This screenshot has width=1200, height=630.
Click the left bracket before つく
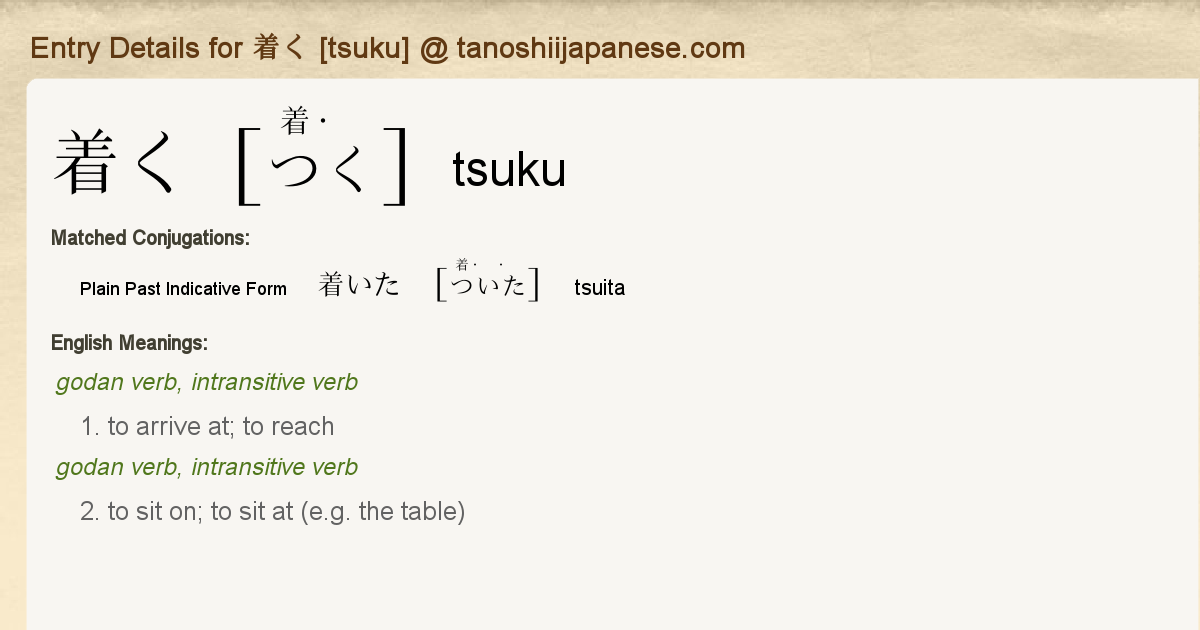(248, 167)
